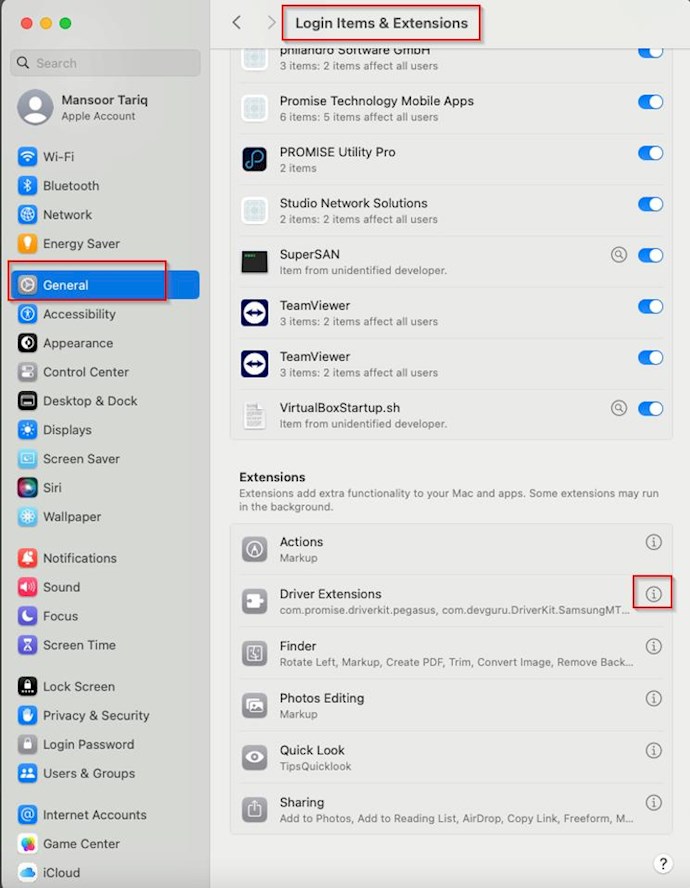Open Focus settings
The width and height of the screenshot is (690, 888).
pos(48,615)
